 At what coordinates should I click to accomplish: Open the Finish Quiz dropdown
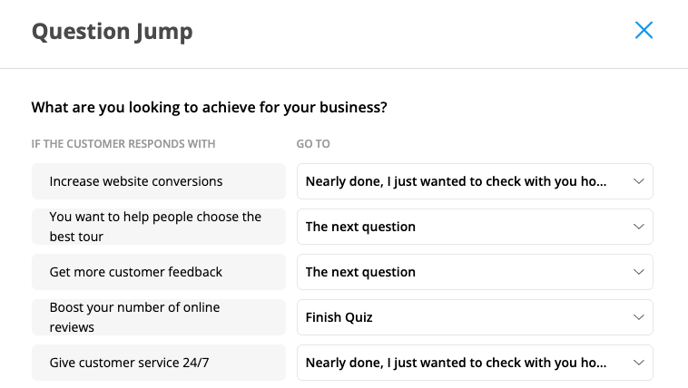point(475,317)
